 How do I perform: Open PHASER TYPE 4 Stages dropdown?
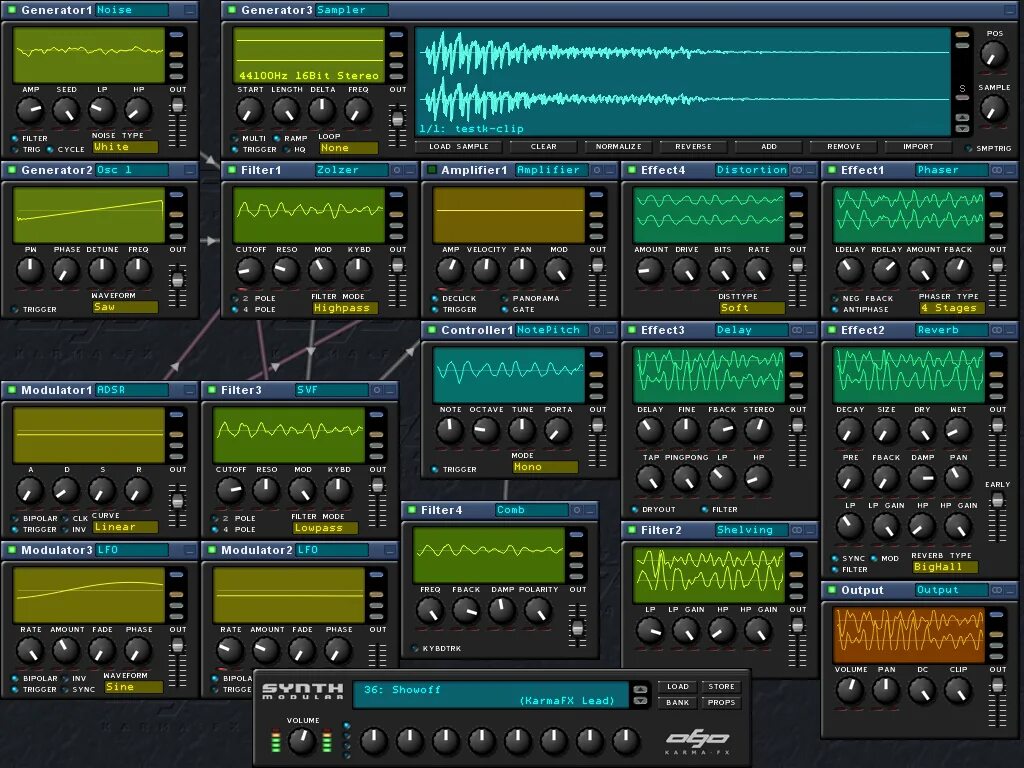click(x=952, y=308)
